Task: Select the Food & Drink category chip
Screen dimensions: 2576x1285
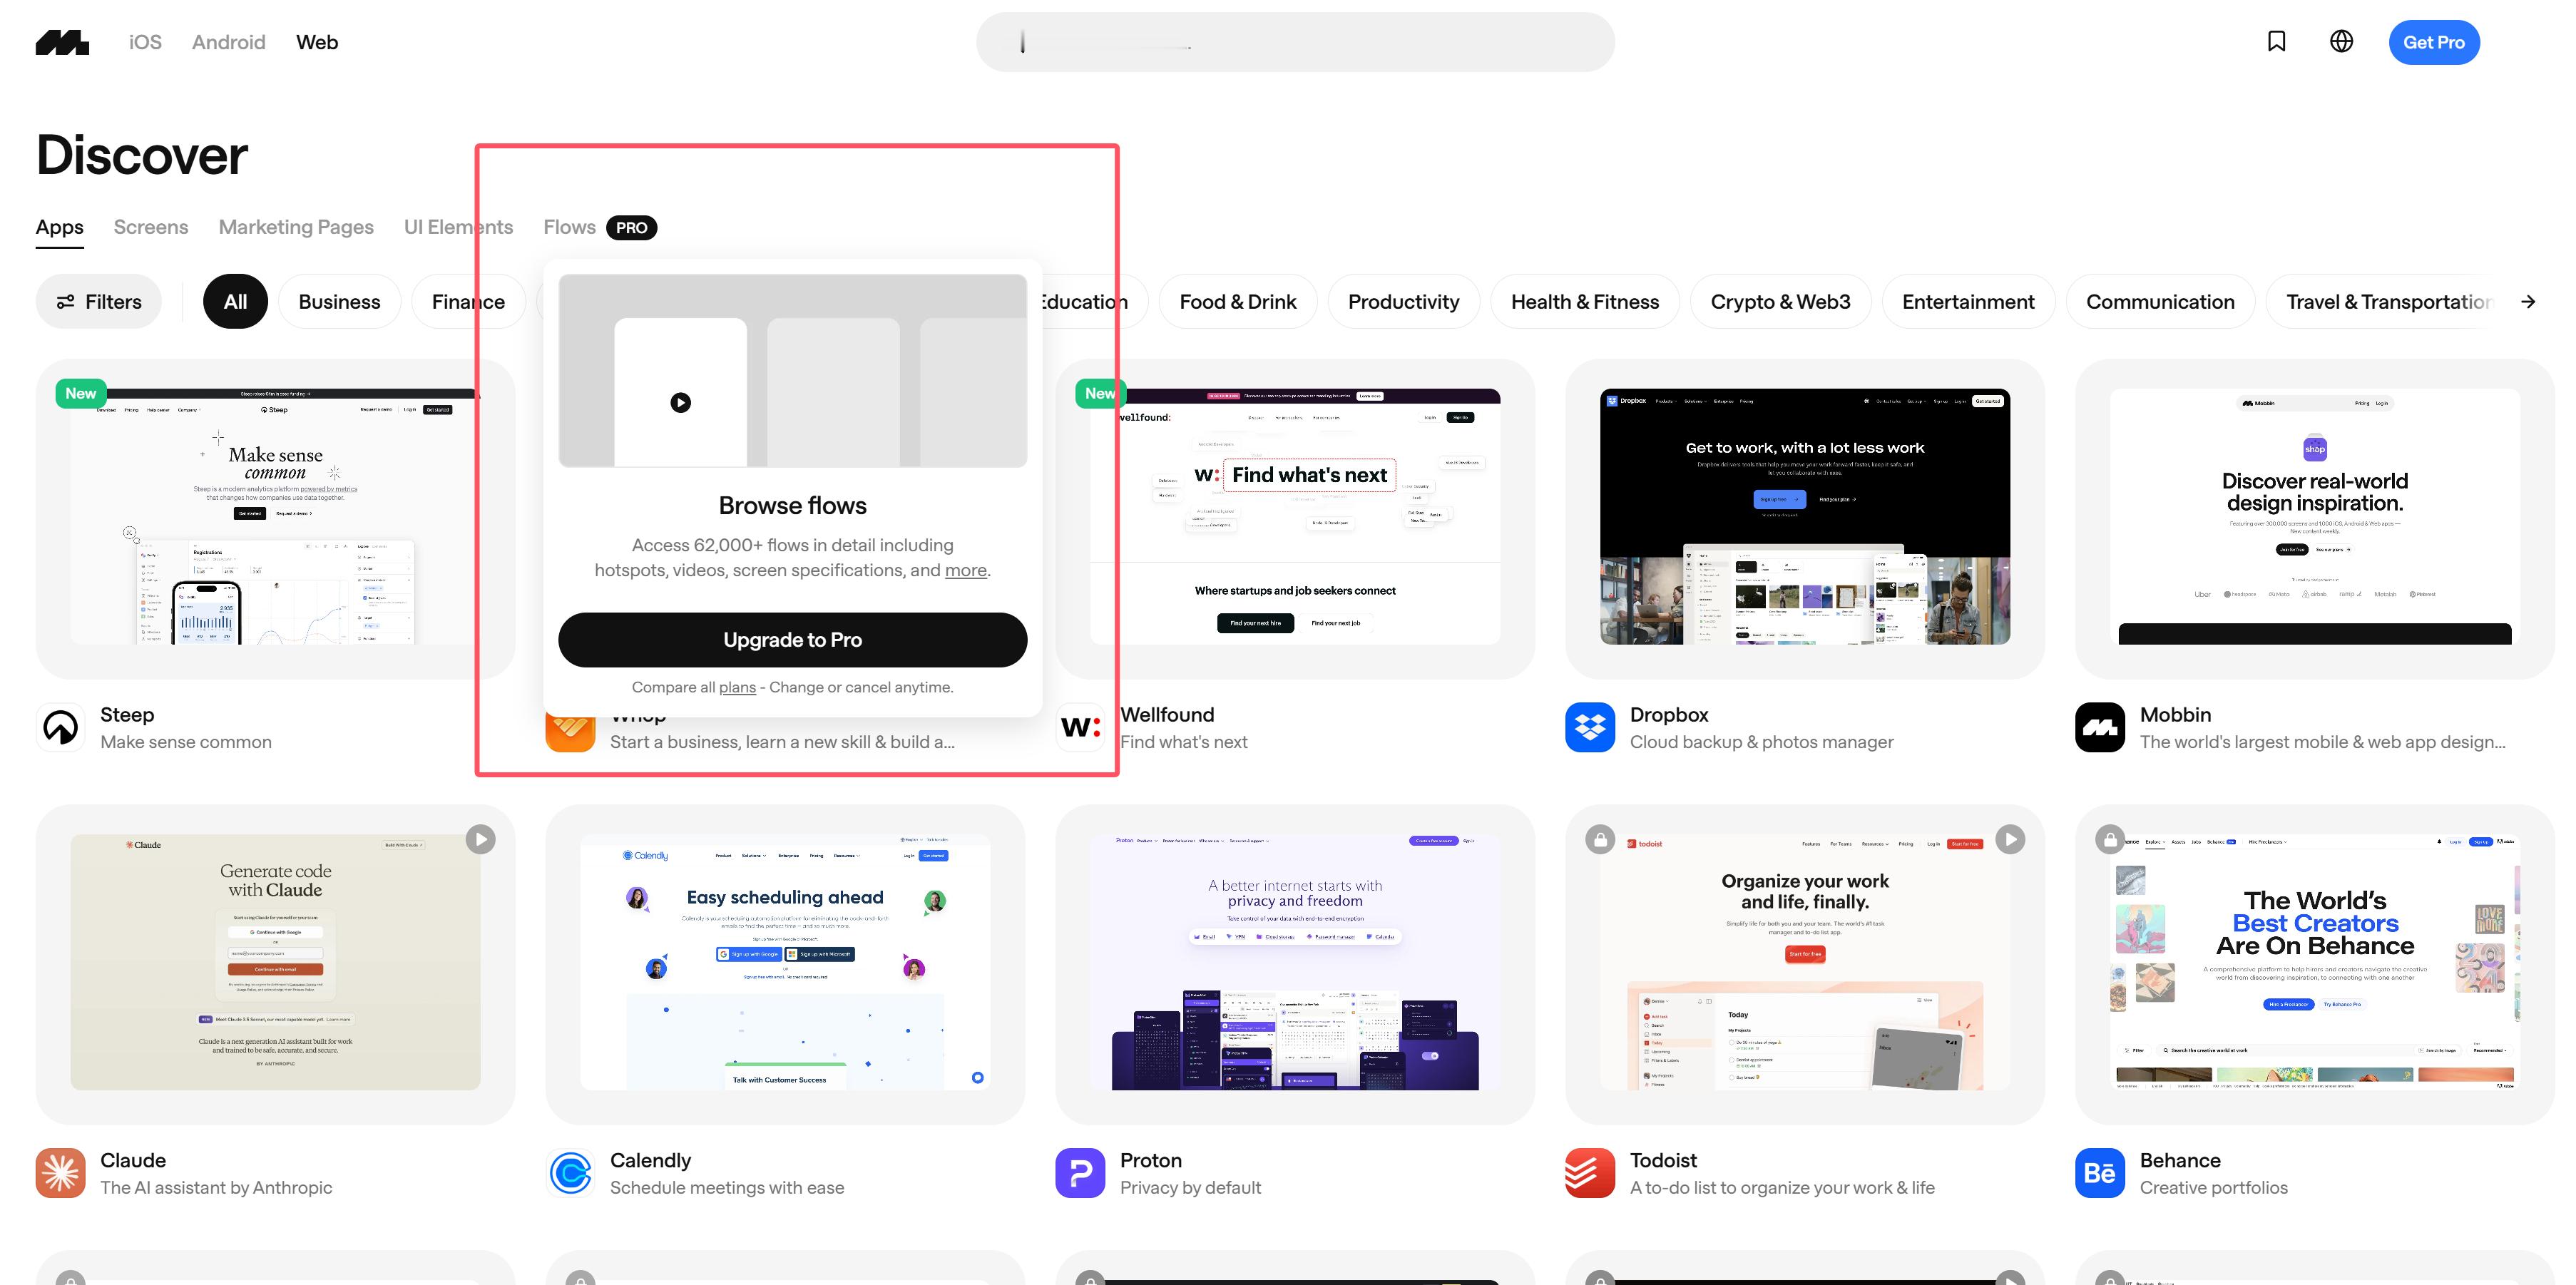Action: (1237, 301)
